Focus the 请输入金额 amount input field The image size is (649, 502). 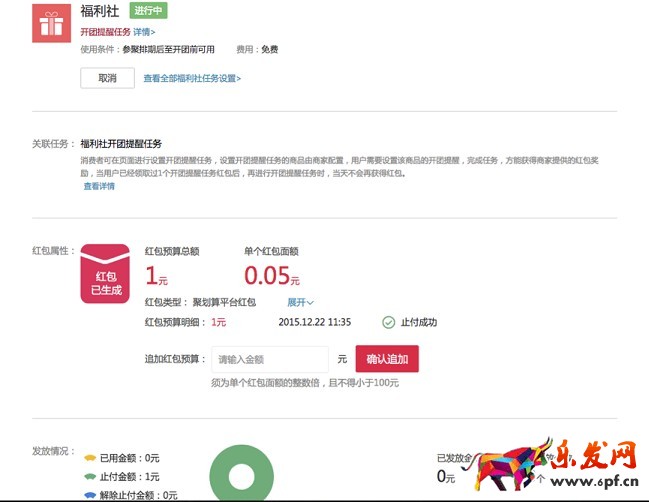point(269,359)
